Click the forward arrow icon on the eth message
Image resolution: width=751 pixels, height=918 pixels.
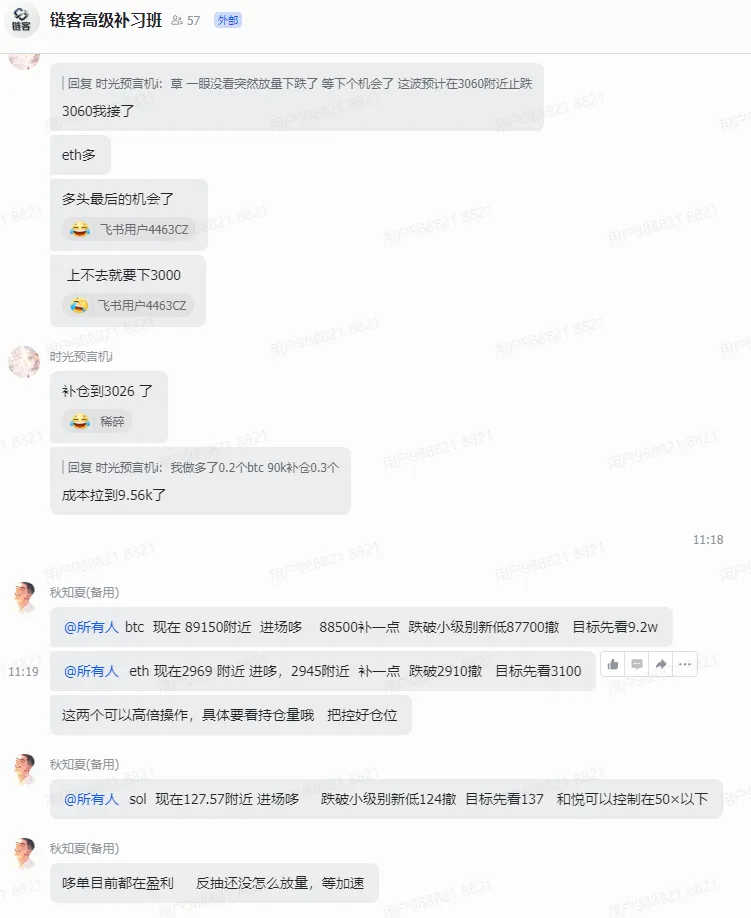click(661, 664)
